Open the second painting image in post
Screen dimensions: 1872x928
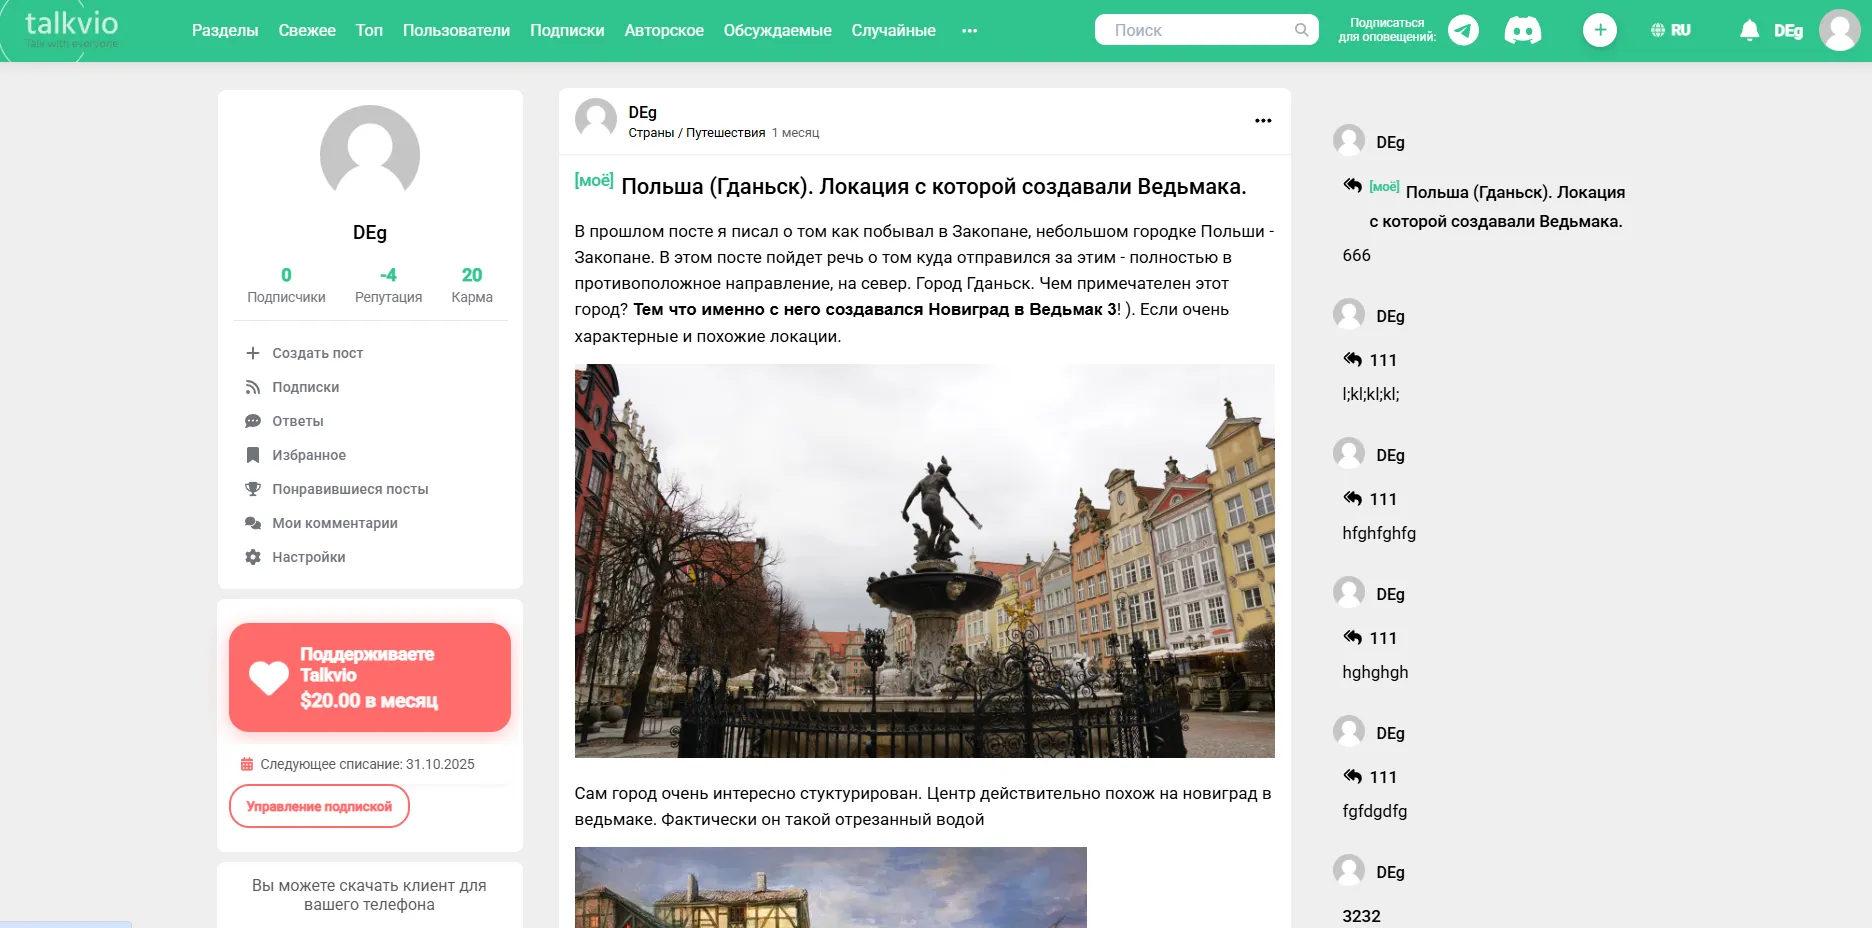tap(830, 887)
